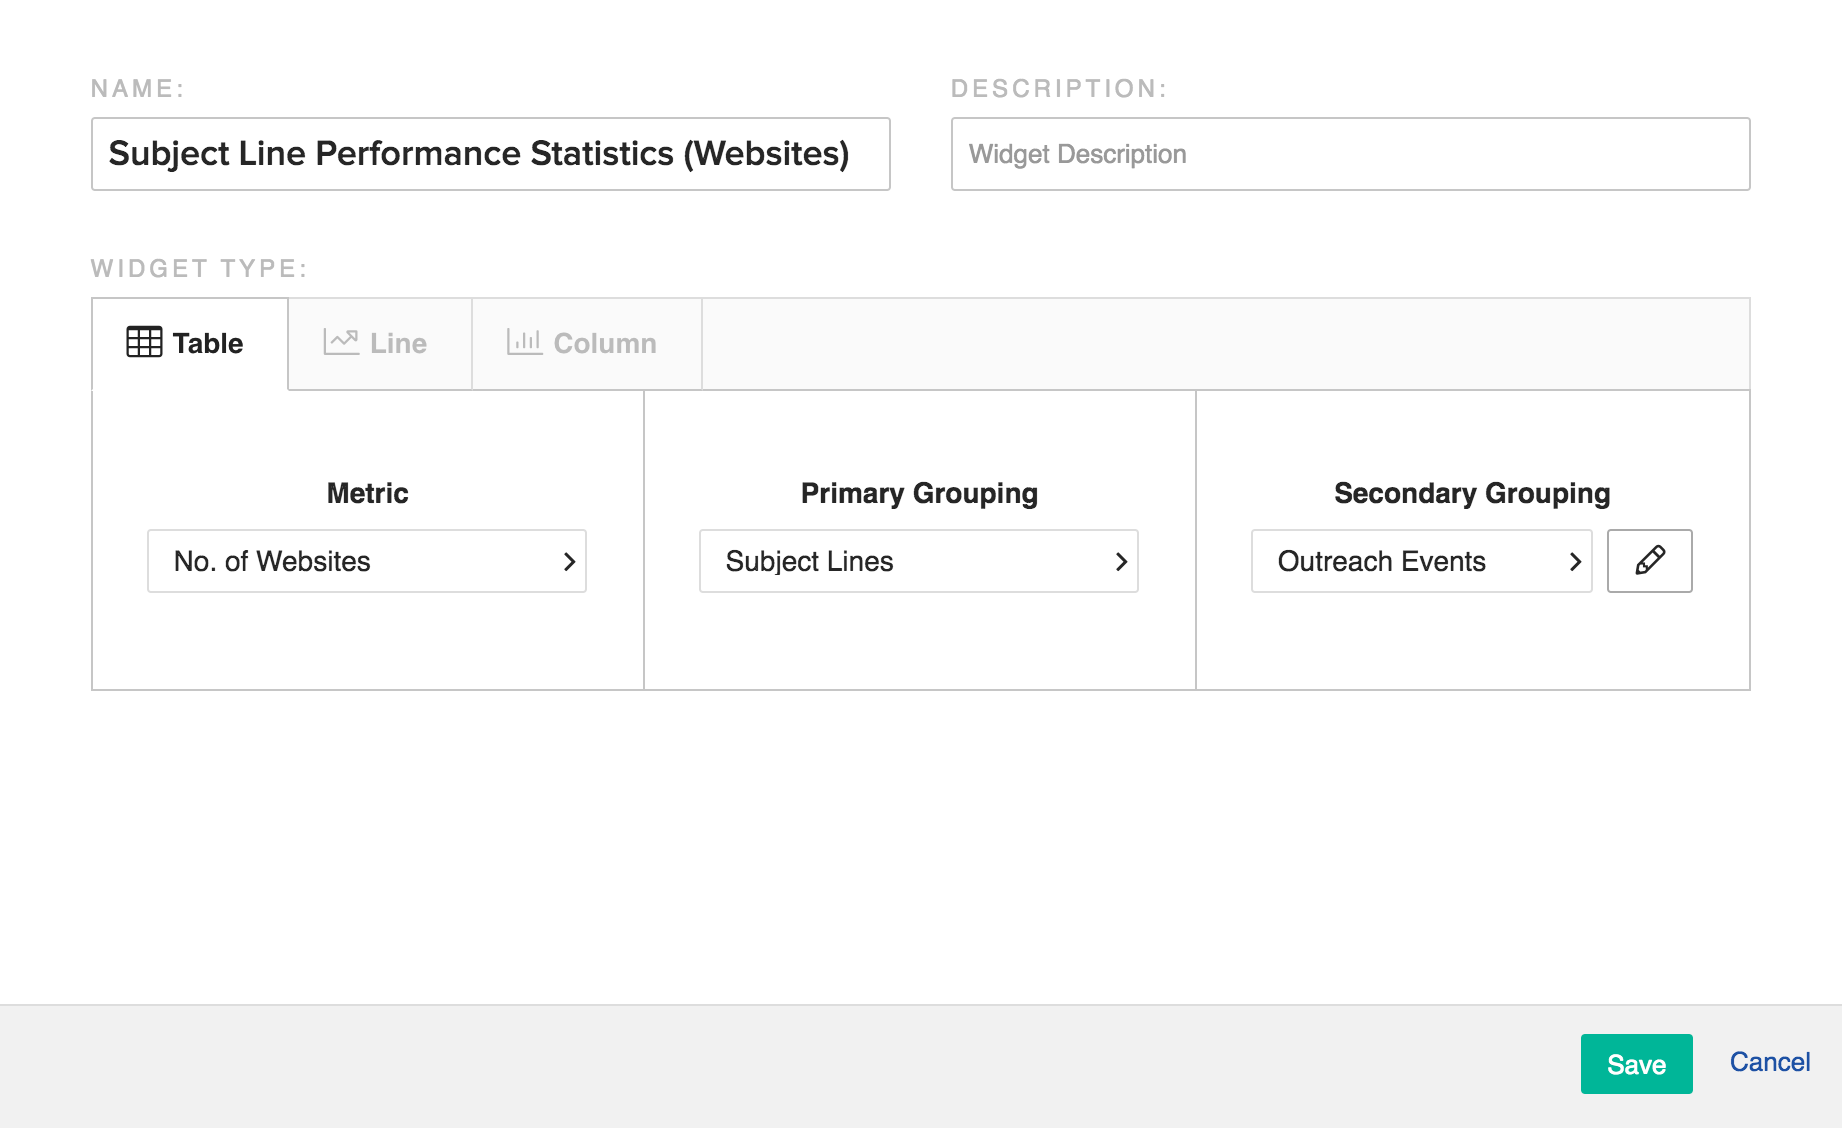Click the column chart icon

pyautogui.click(x=524, y=342)
